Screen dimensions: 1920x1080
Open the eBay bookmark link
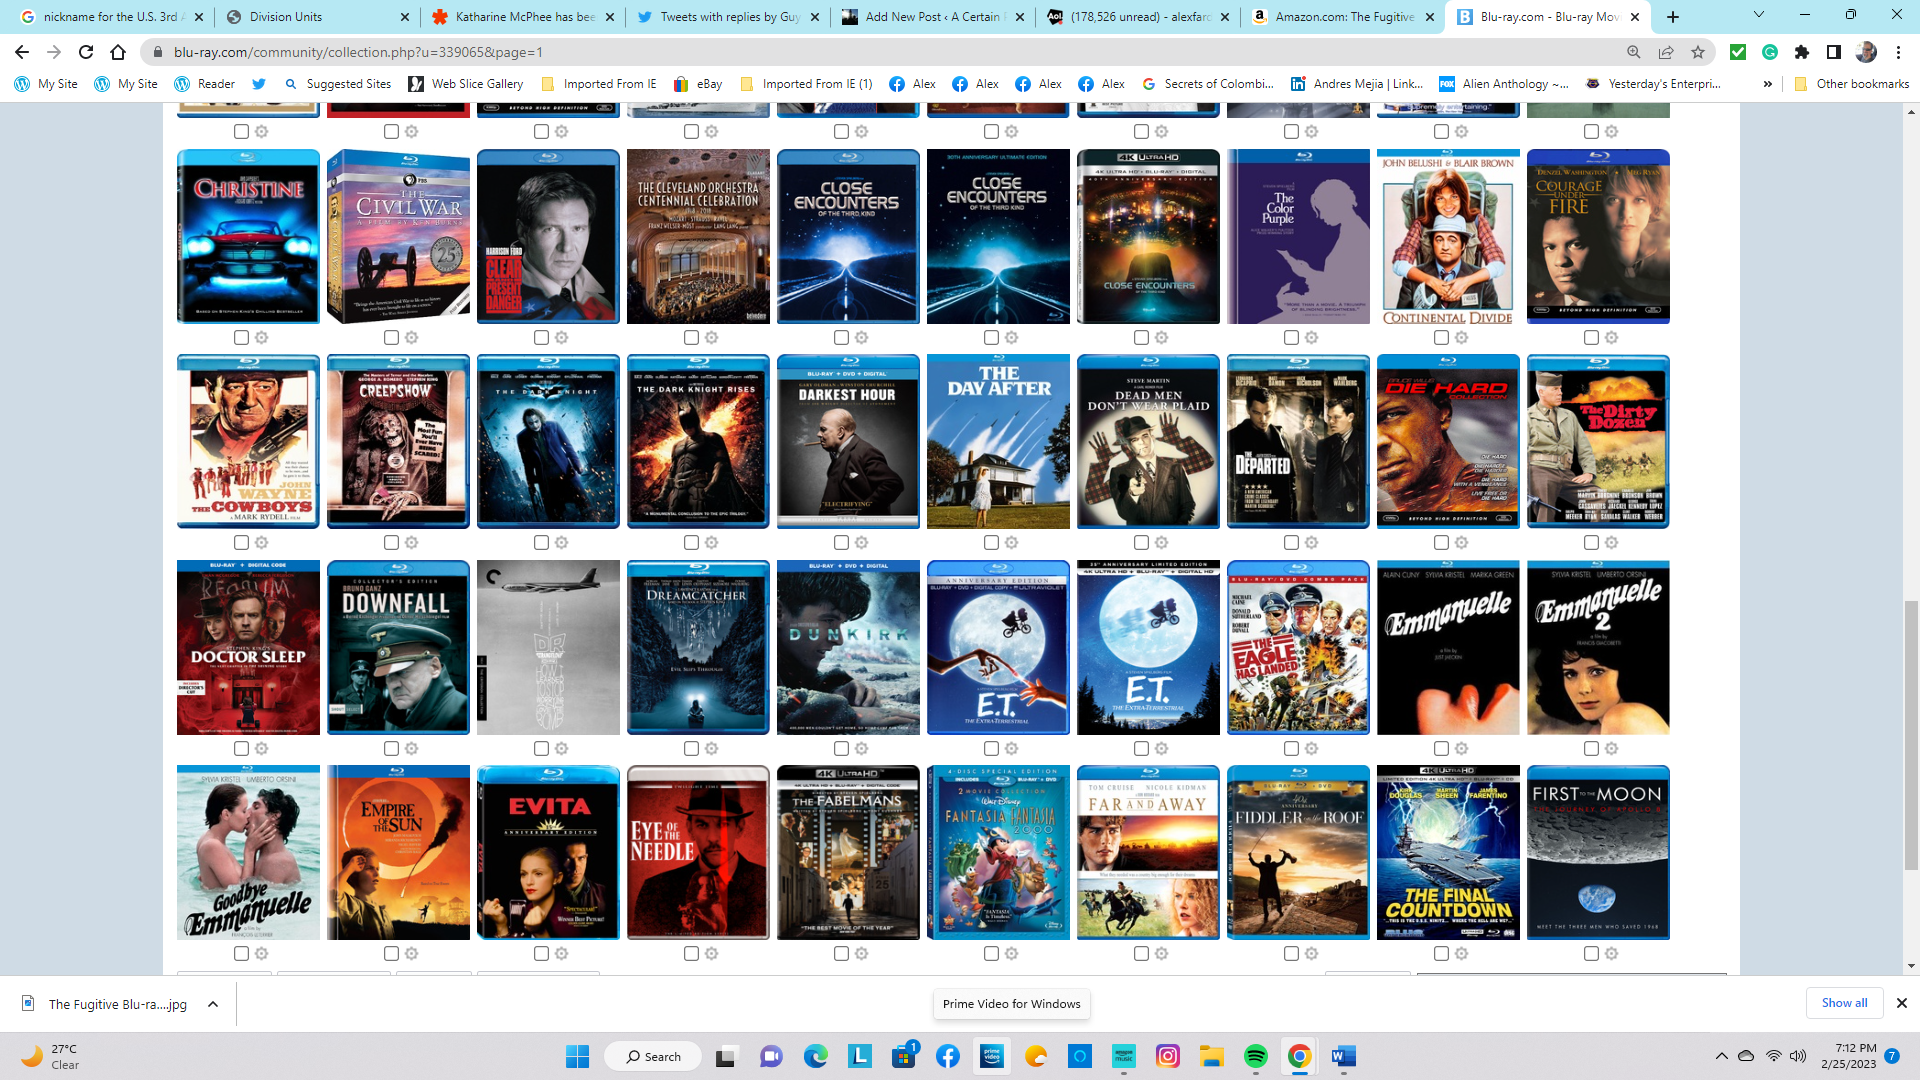click(x=698, y=84)
